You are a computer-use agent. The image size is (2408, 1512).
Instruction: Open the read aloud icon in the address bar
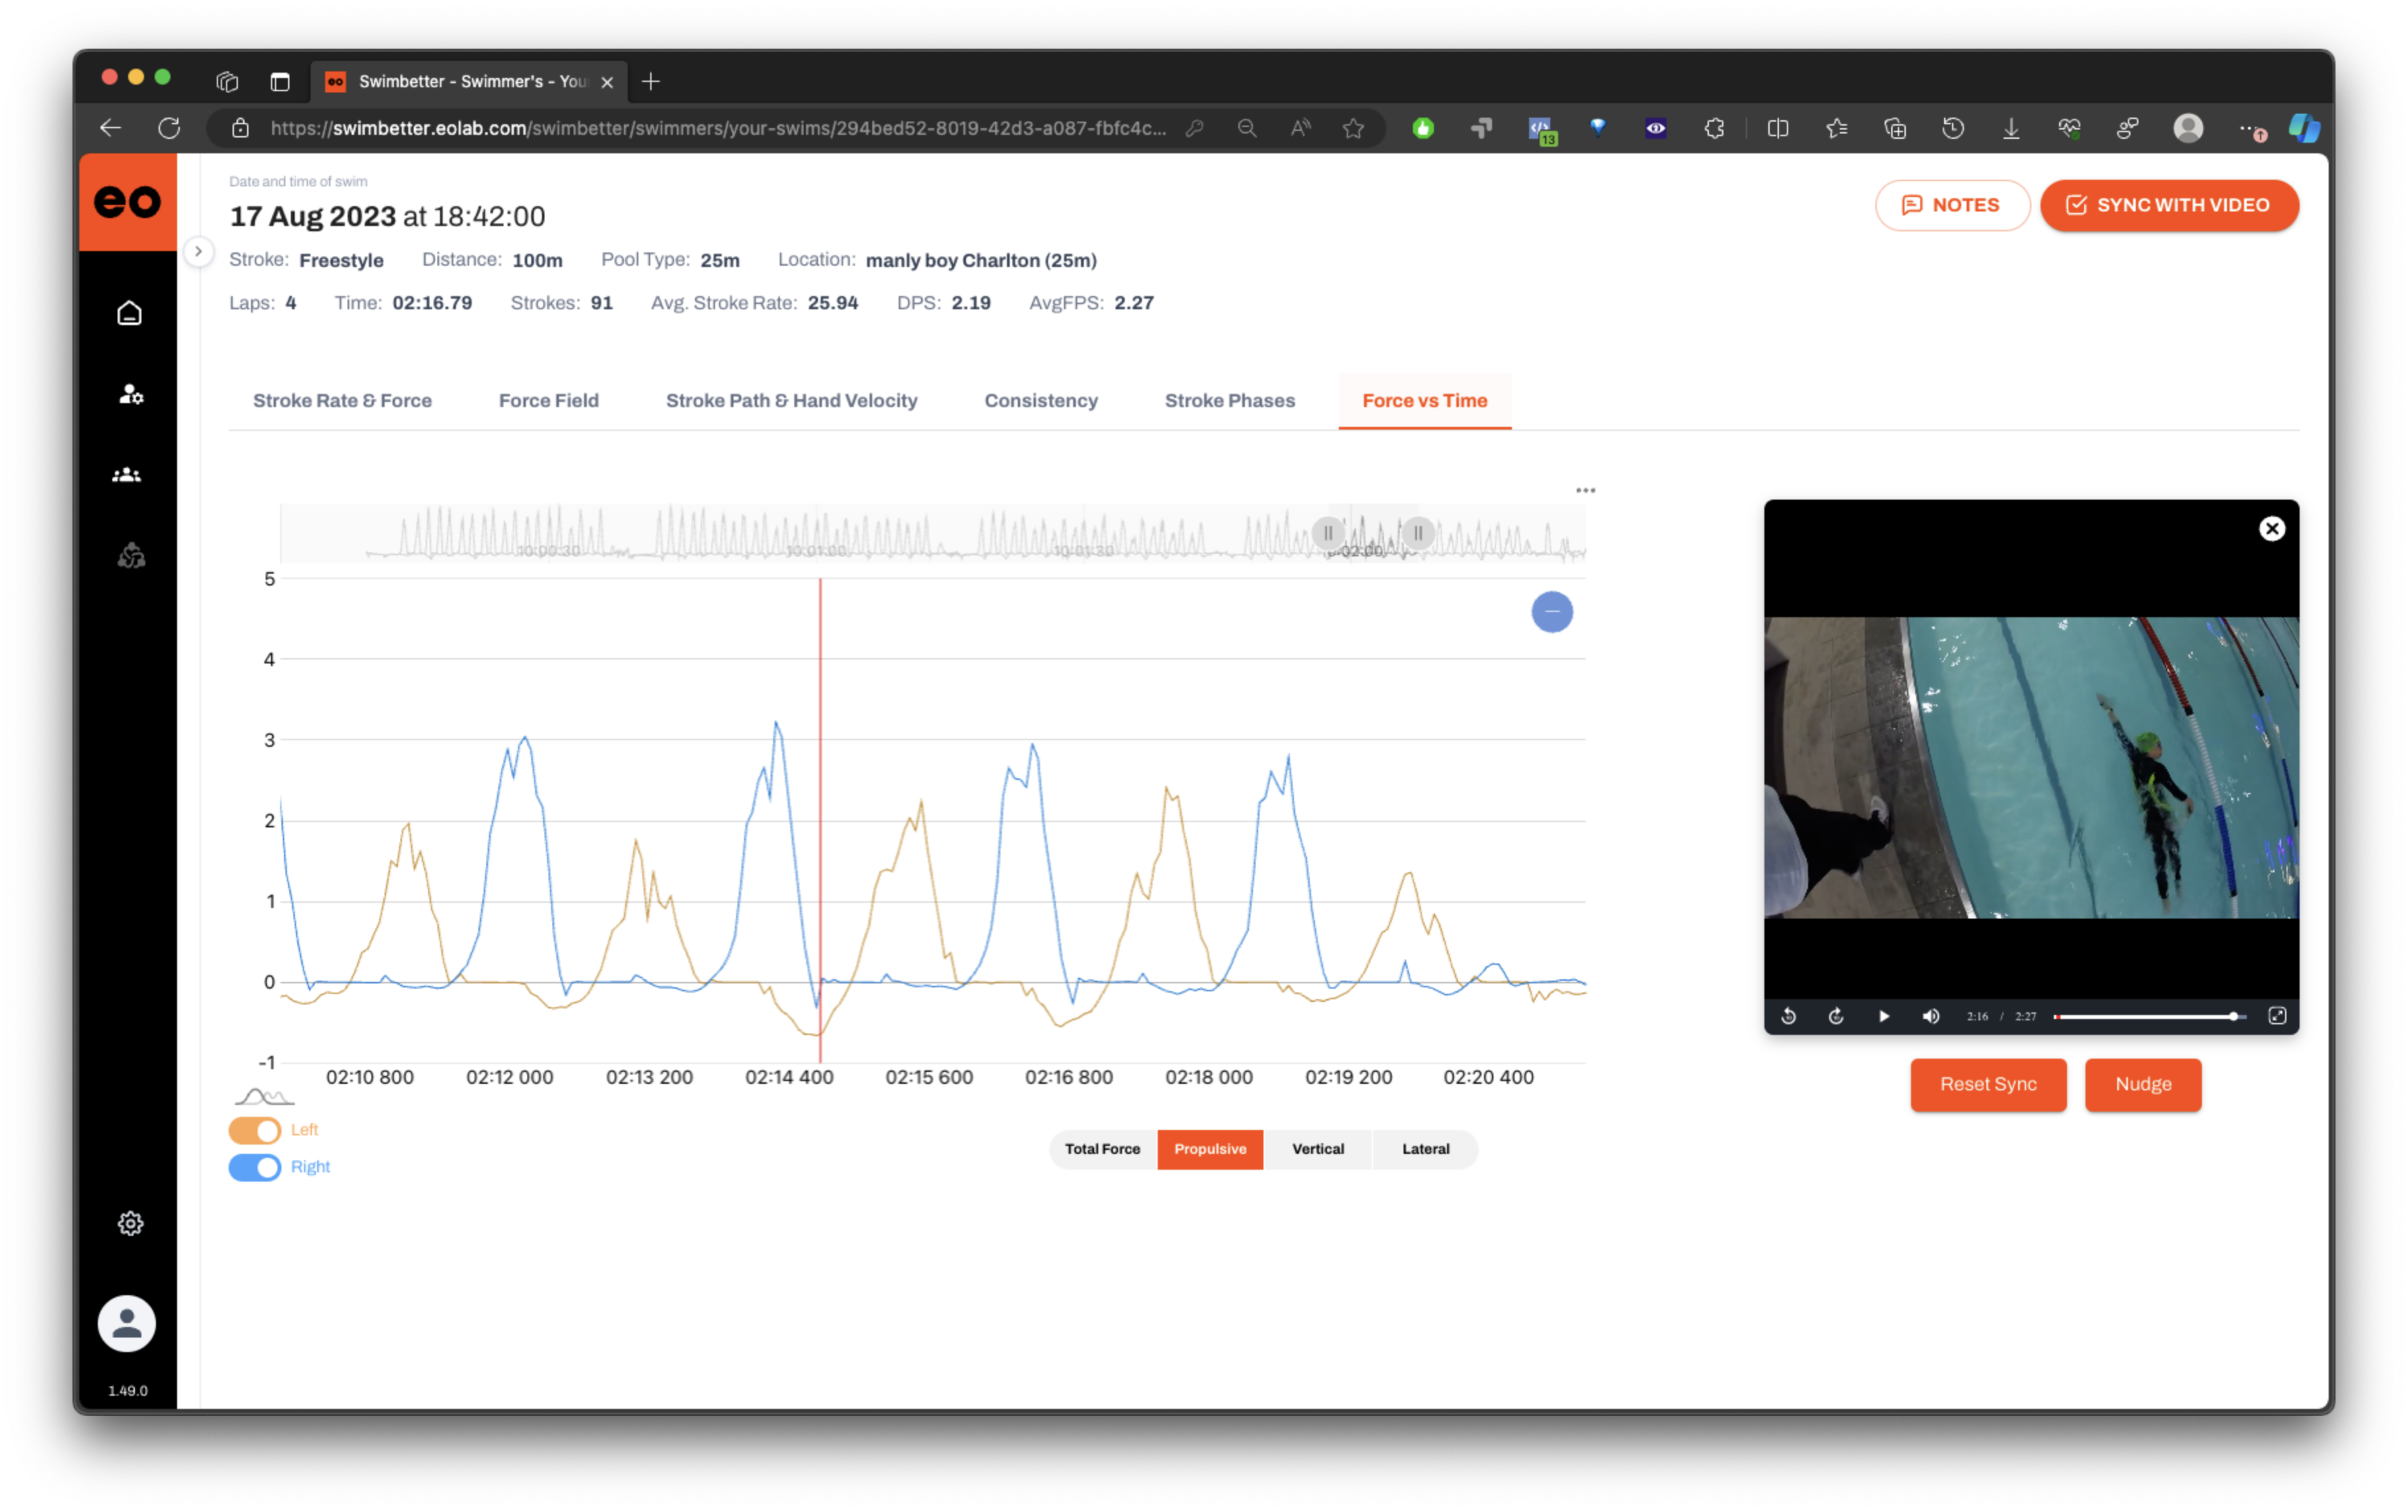1300,128
